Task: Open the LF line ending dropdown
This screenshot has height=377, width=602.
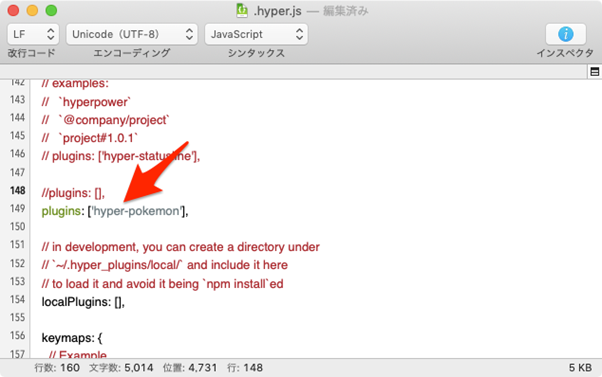Action: (33, 34)
